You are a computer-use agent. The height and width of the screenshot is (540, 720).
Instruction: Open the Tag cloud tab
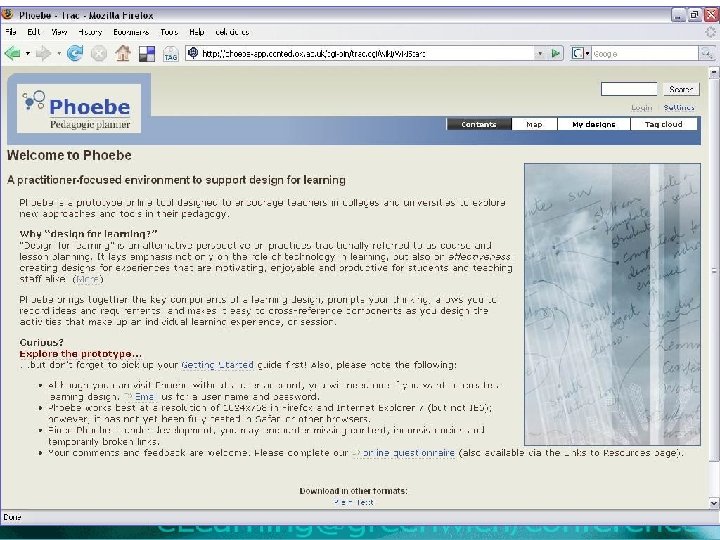point(664,124)
